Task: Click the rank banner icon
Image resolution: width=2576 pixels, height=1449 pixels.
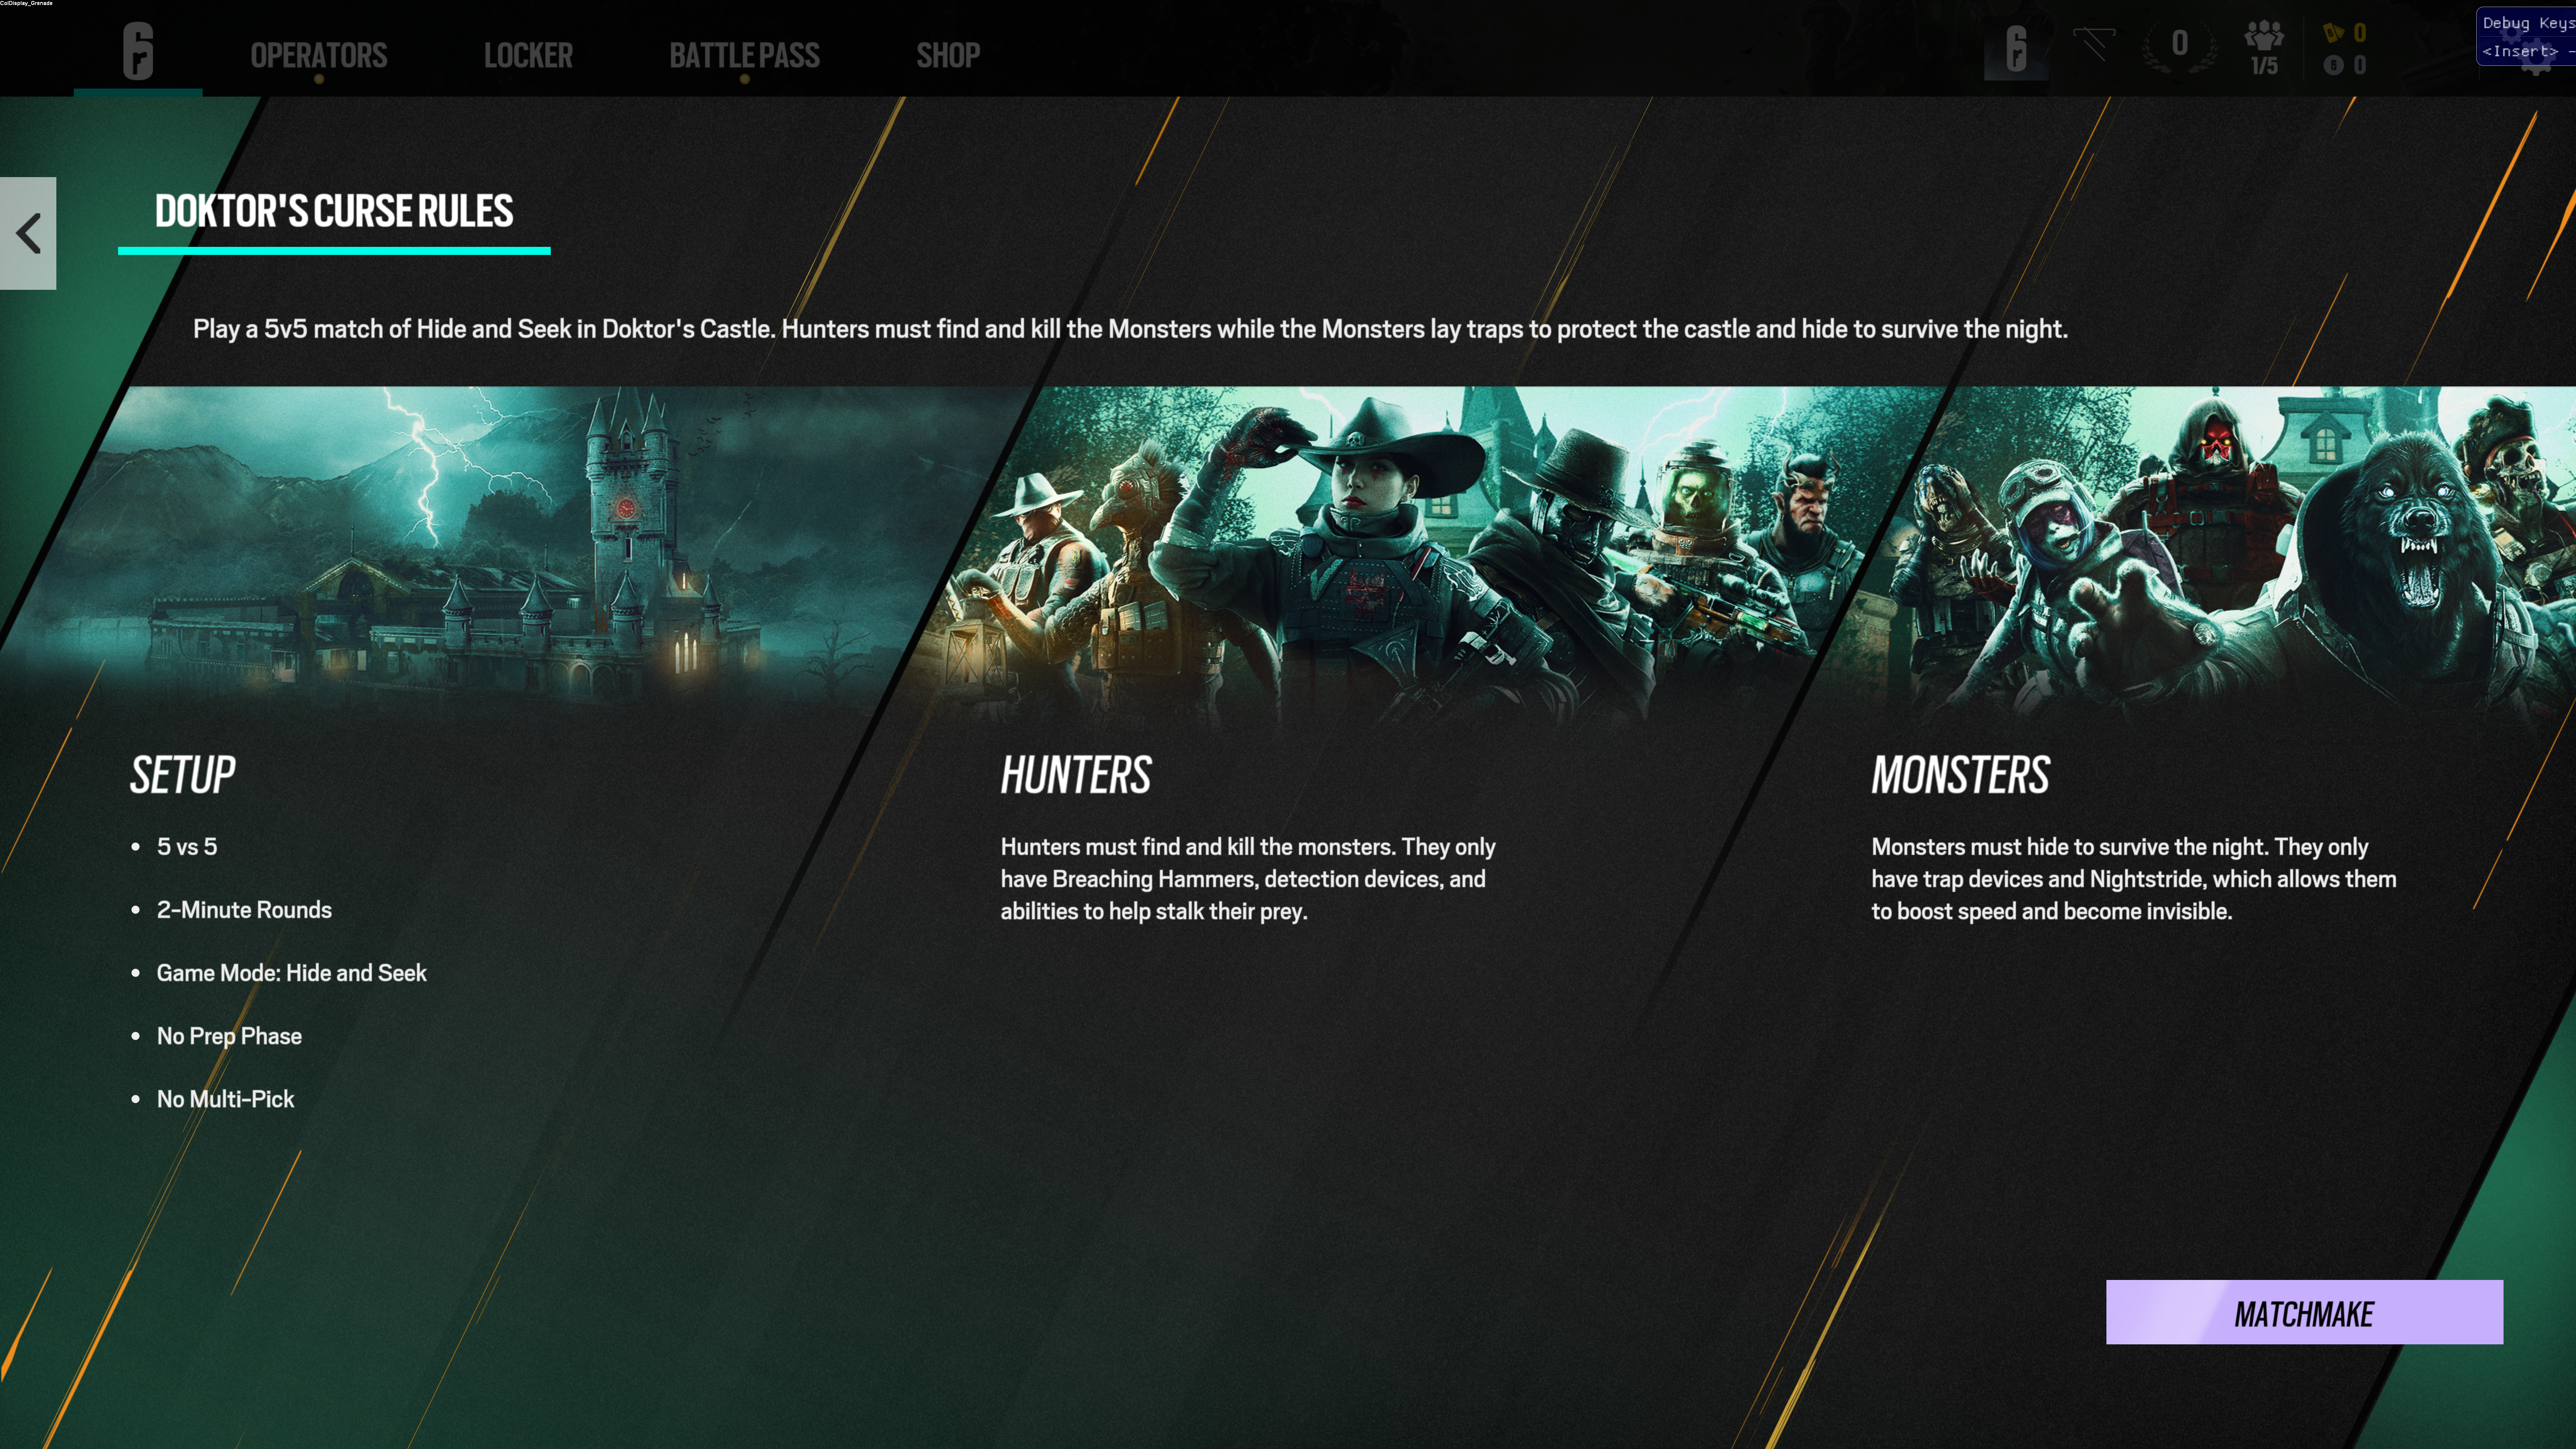Action: click(x=2094, y=44)
